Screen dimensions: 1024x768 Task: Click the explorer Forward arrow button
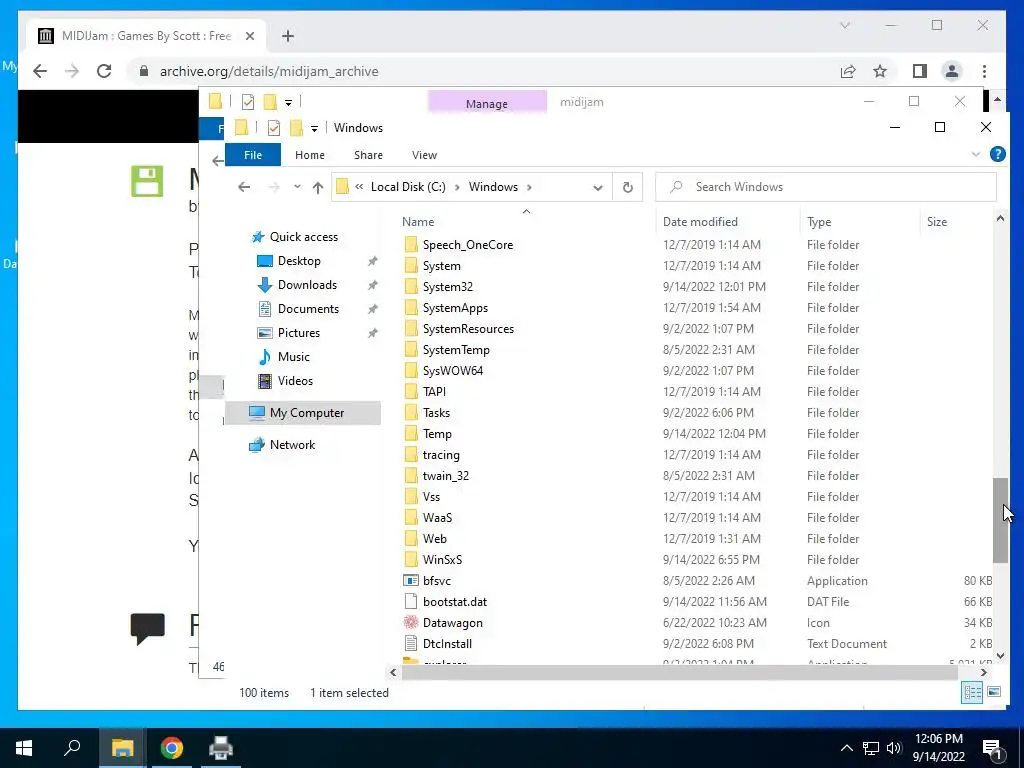coord(274,187)
